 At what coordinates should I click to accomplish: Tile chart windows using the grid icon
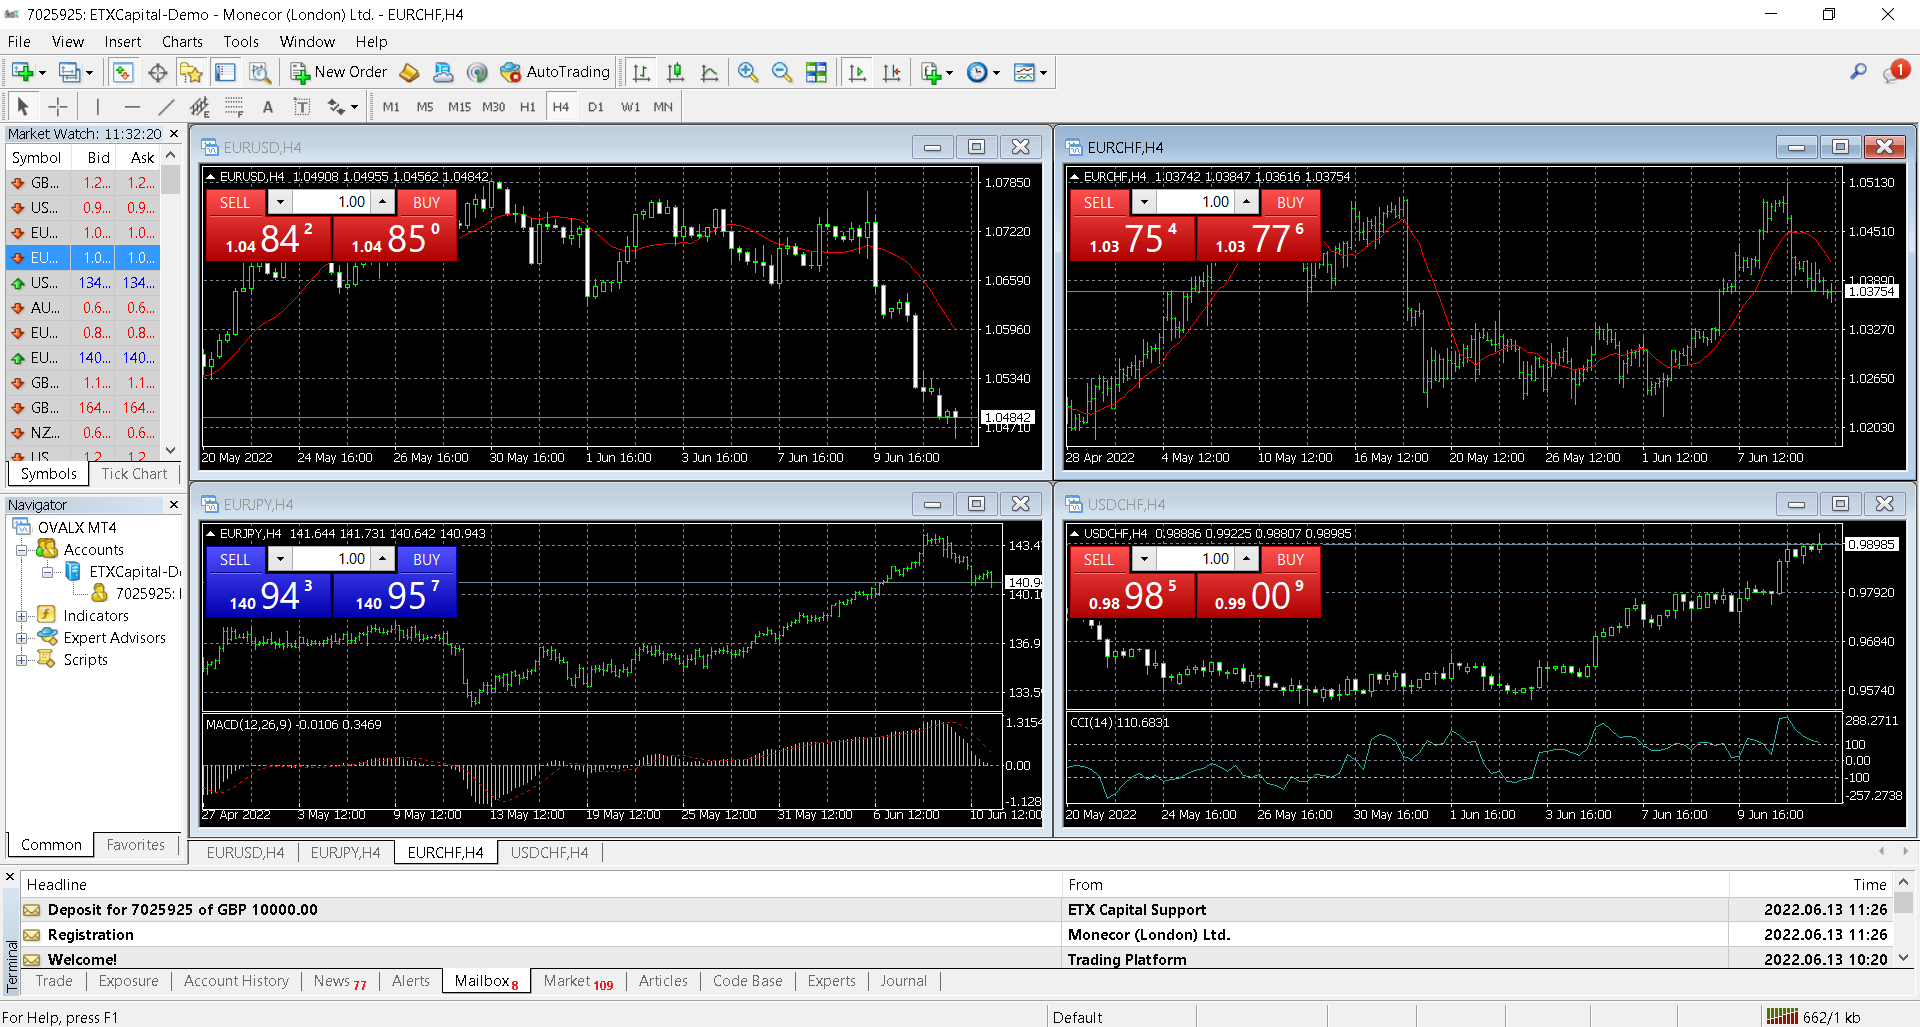coord(817,72)
